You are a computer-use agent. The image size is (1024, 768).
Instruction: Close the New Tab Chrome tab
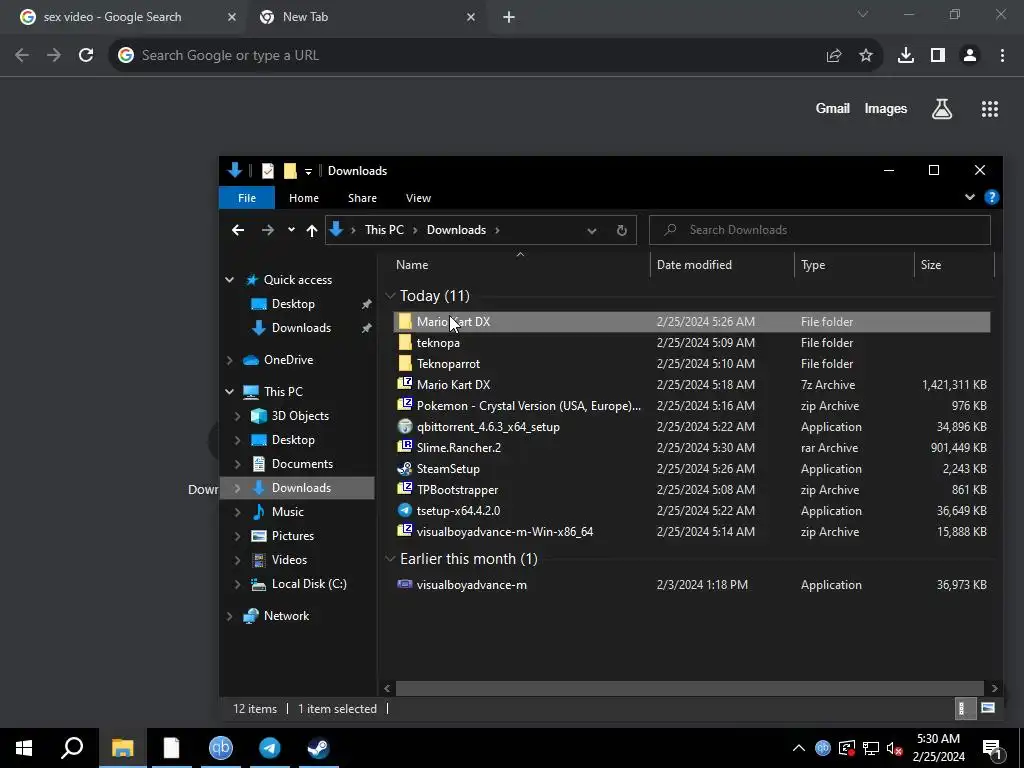click(x=471, y=17)
